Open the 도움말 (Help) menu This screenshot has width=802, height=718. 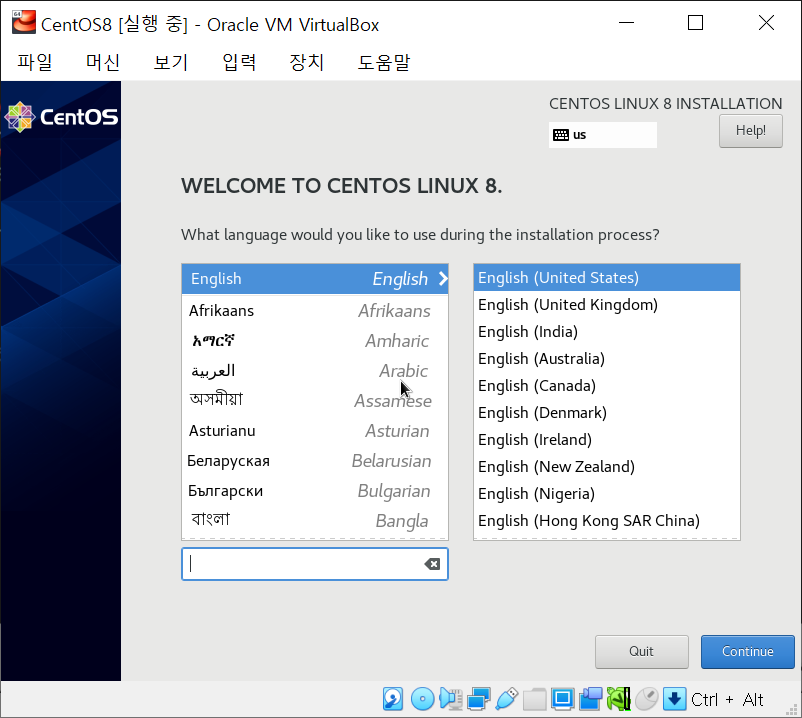click(384, 62)
